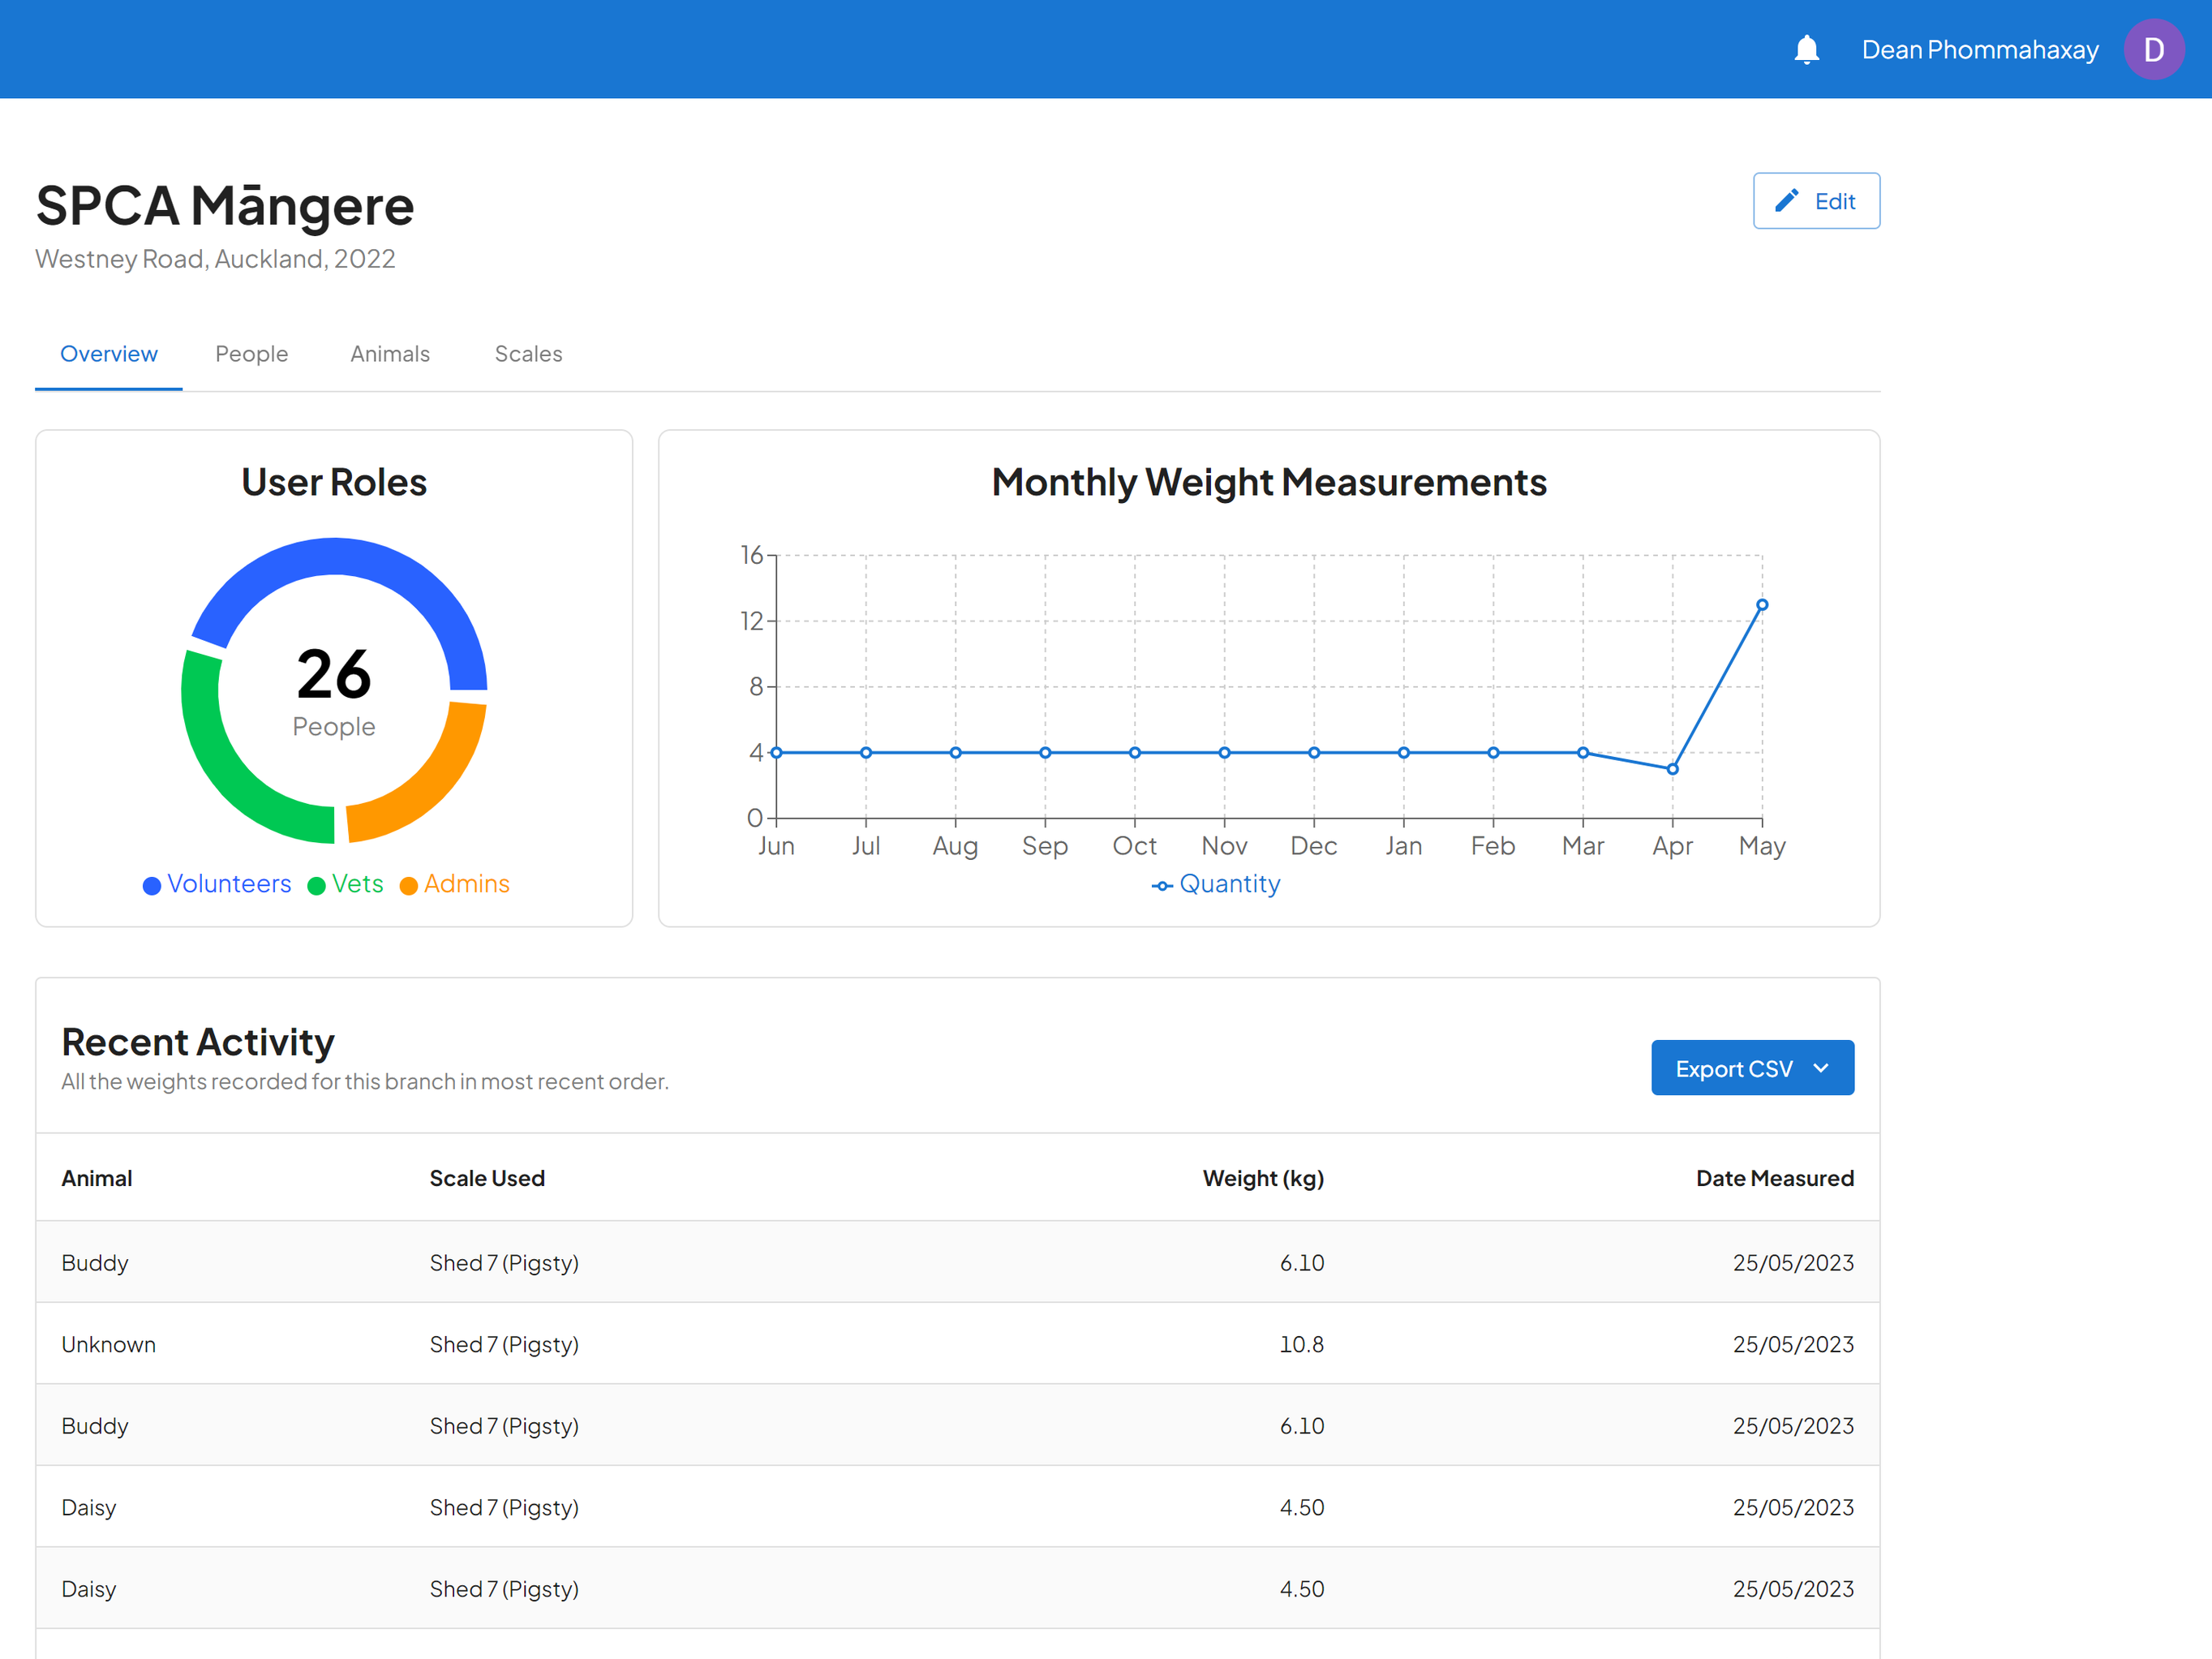
Task: Switch to the Scales tab
Action: (528, 354)
